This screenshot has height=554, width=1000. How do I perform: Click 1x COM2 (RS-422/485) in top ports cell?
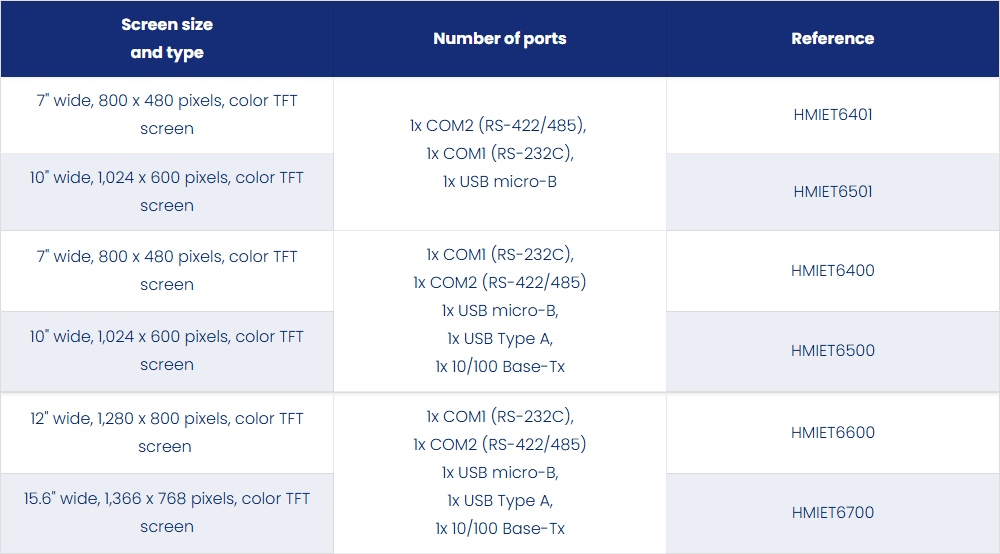498,126
